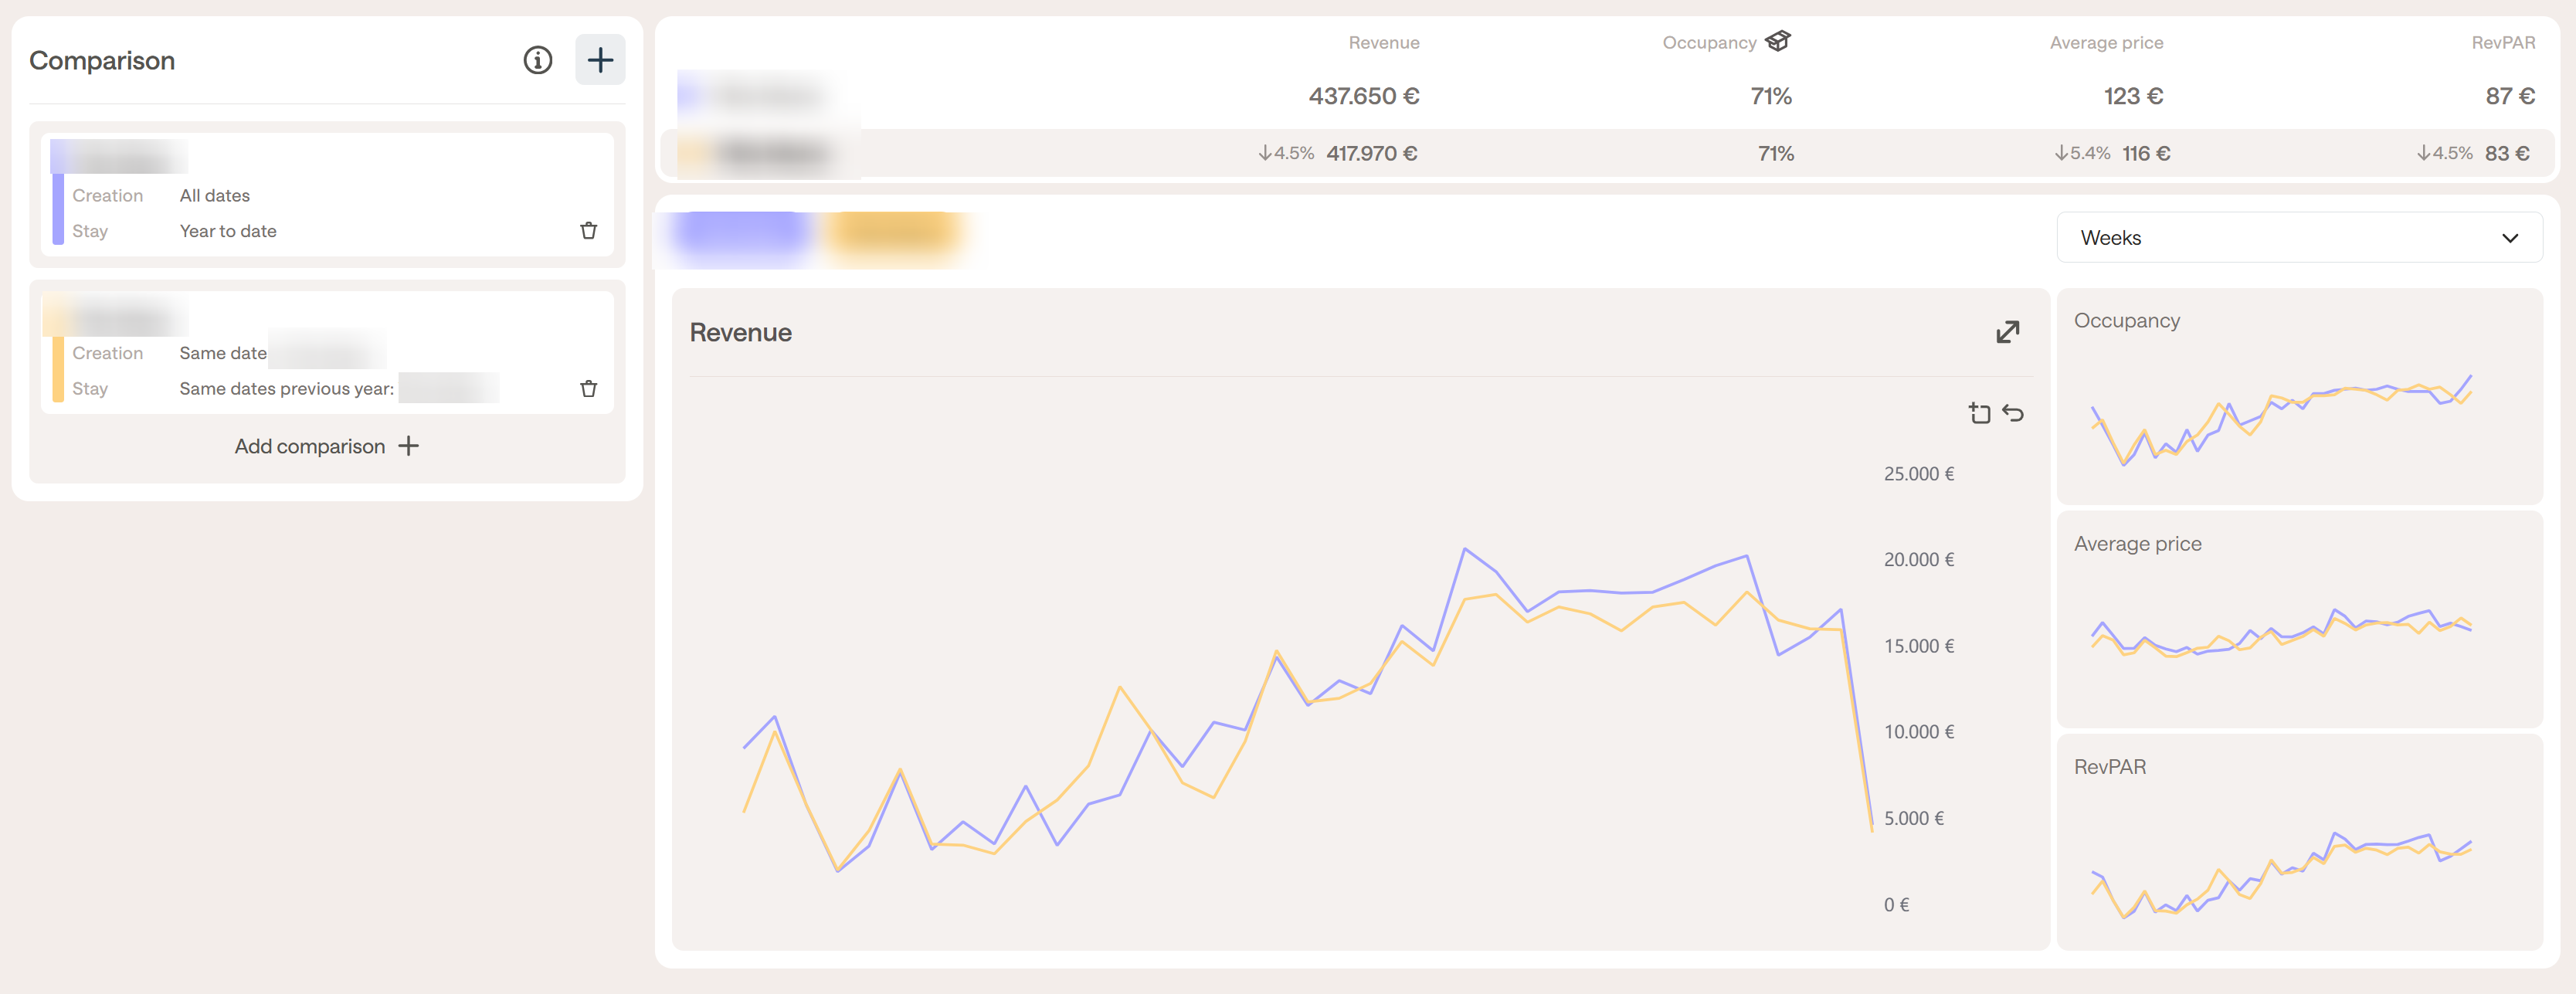
Task: Open the Comparison info icon
Action: (538, 60)
